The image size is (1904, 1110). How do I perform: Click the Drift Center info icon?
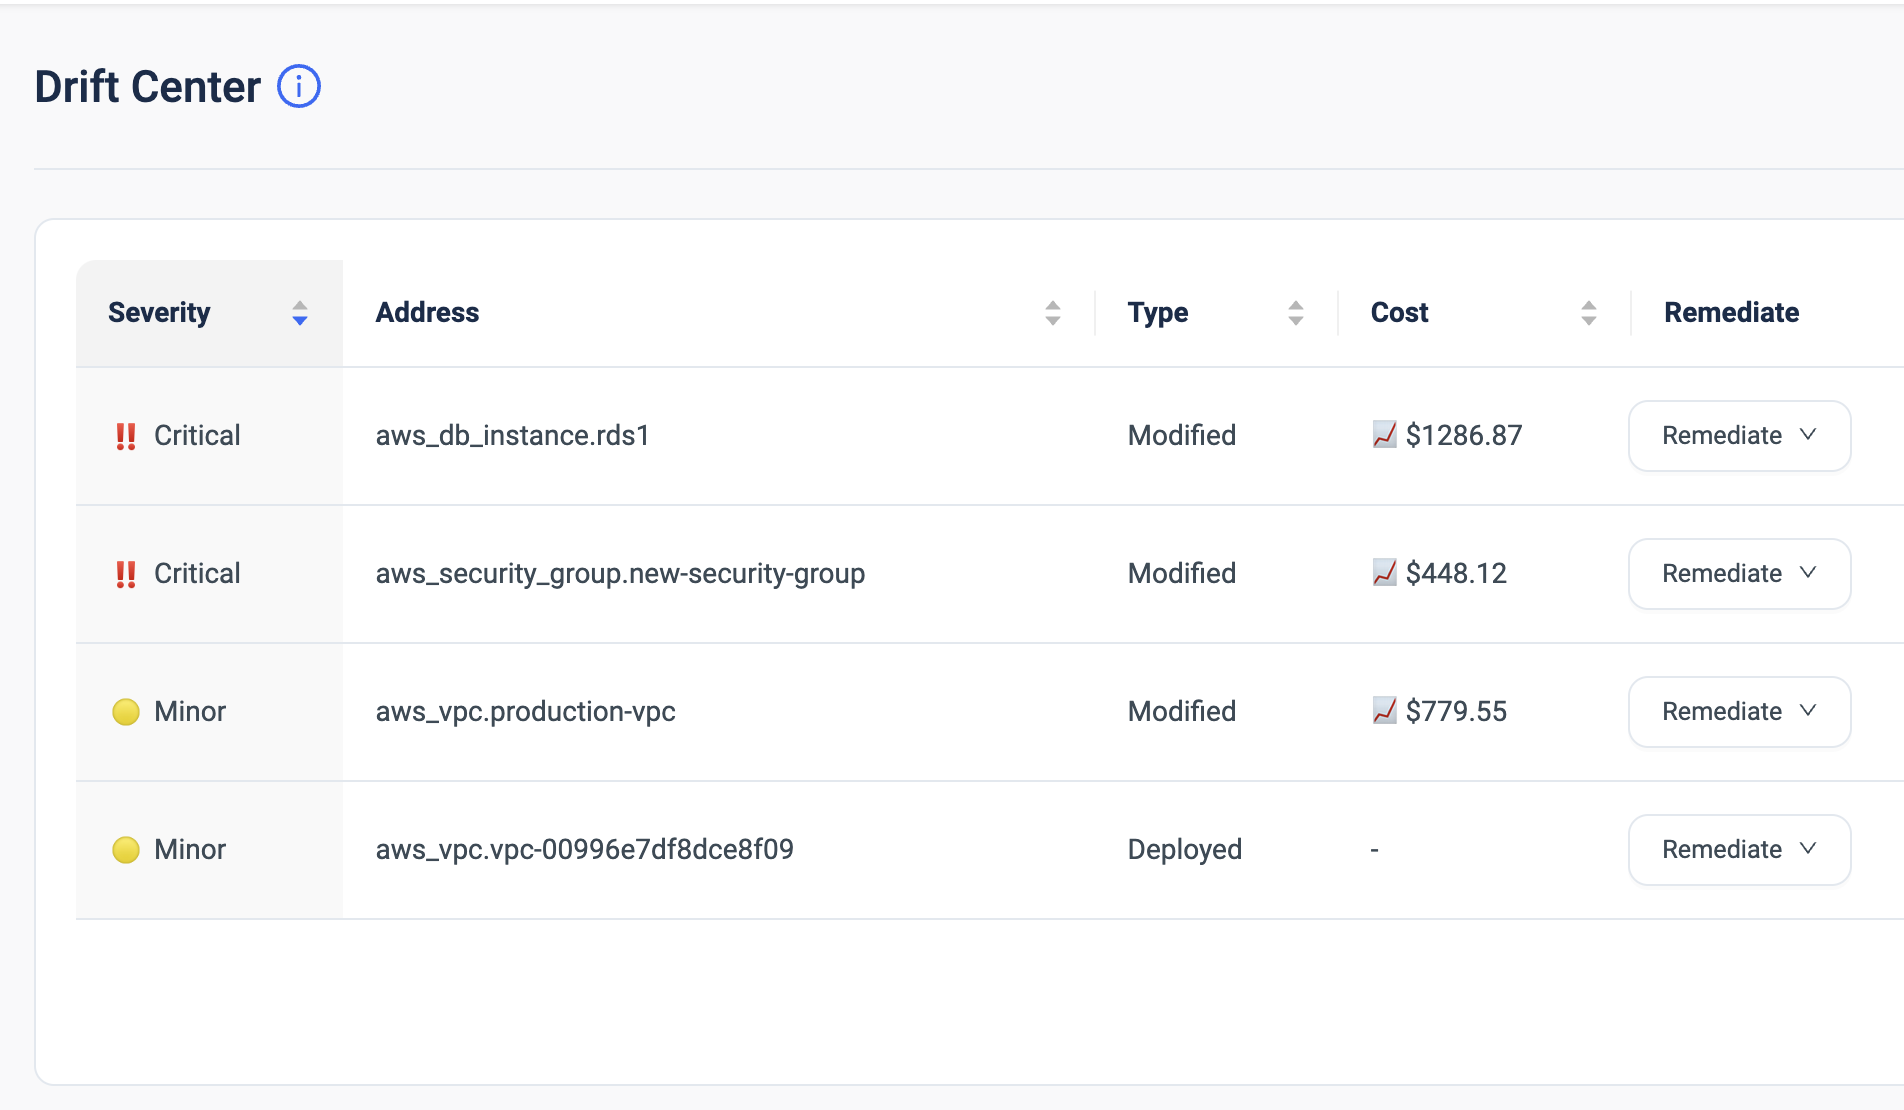[298, 87]
